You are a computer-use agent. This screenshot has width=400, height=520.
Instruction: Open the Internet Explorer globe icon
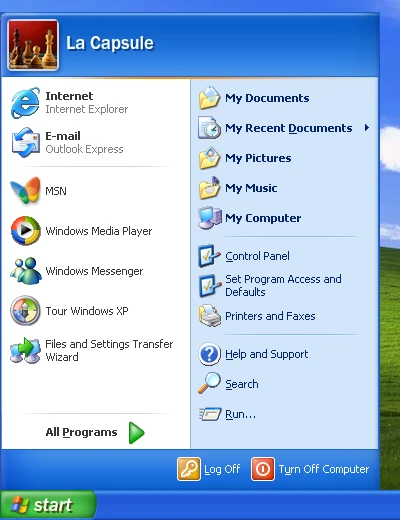click(x=25, y=103)
